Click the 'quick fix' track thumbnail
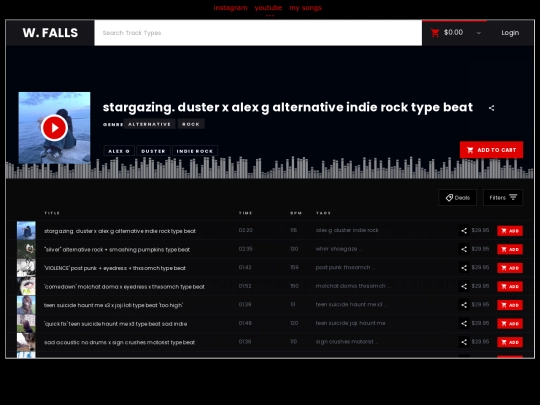The image size is (540, 405). point(26,324)
